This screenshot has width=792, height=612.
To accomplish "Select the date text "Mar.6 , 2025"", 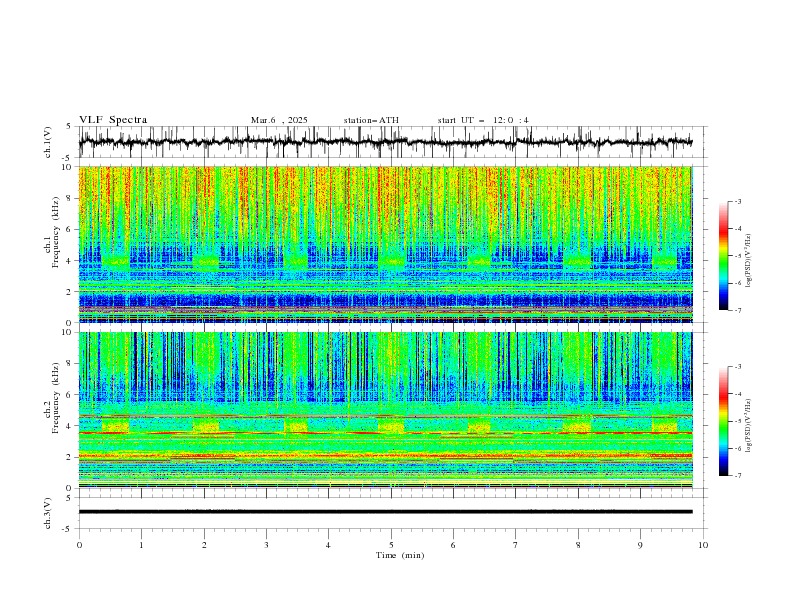I will click(x=279, y=120).
